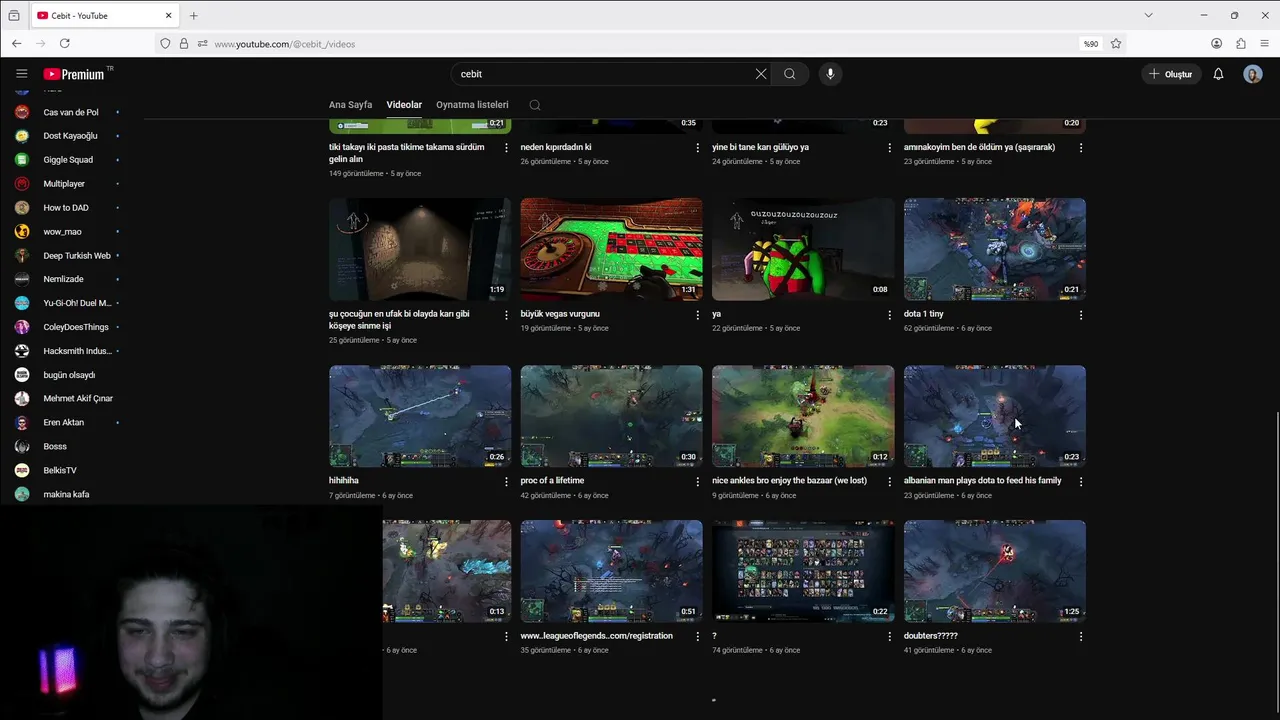The image size is (1280, 720).
Task: Select the 'Cebit - YouTube' browser tab
Action: pos(105,16)
